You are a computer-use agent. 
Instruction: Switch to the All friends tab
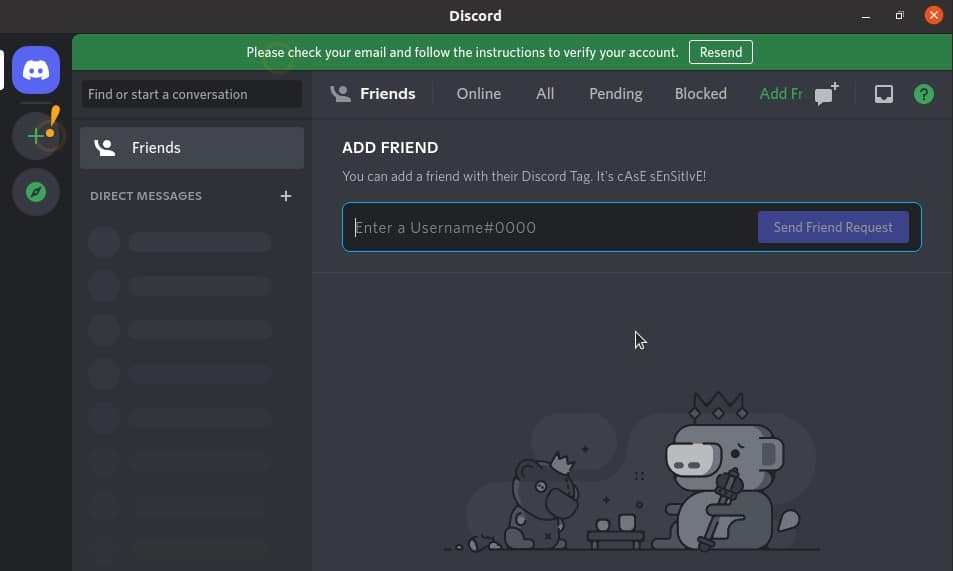coord(545,94)
